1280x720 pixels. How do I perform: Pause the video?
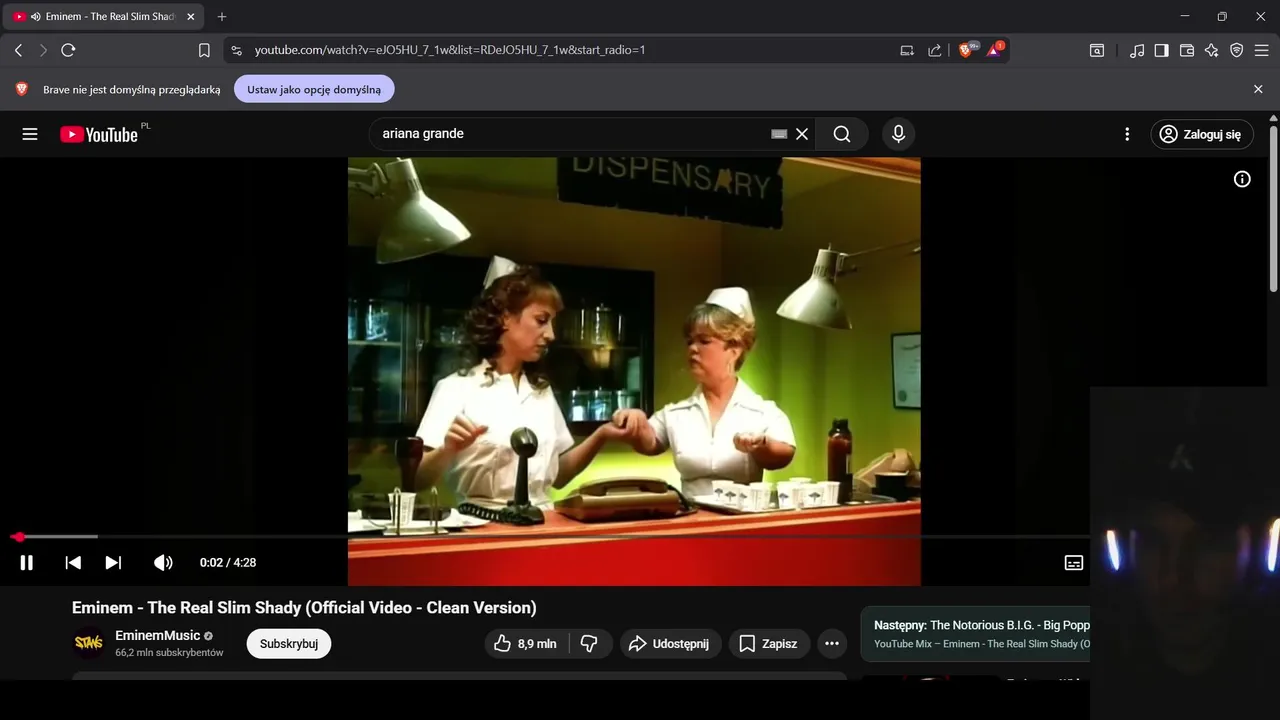(27, 563)
